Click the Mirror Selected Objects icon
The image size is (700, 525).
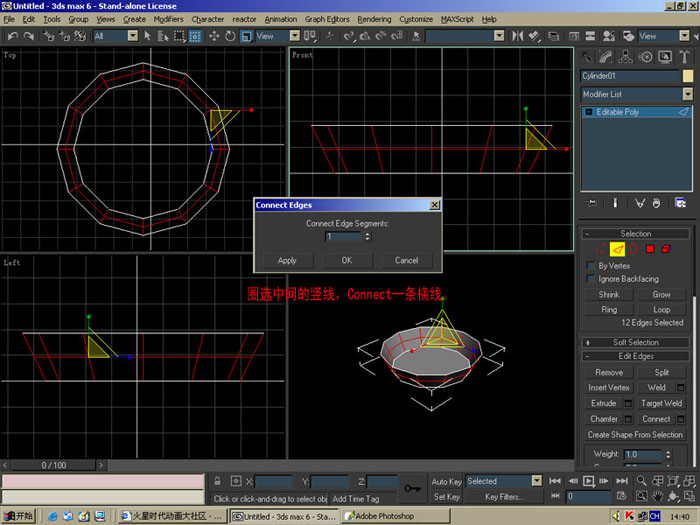click(517, 36)
